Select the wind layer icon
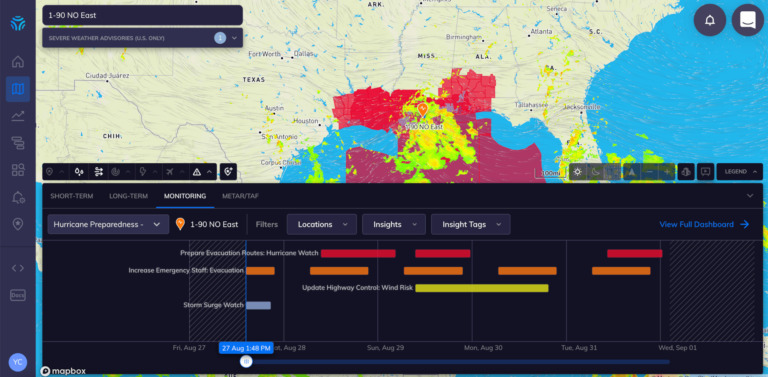 pos(99,172)
